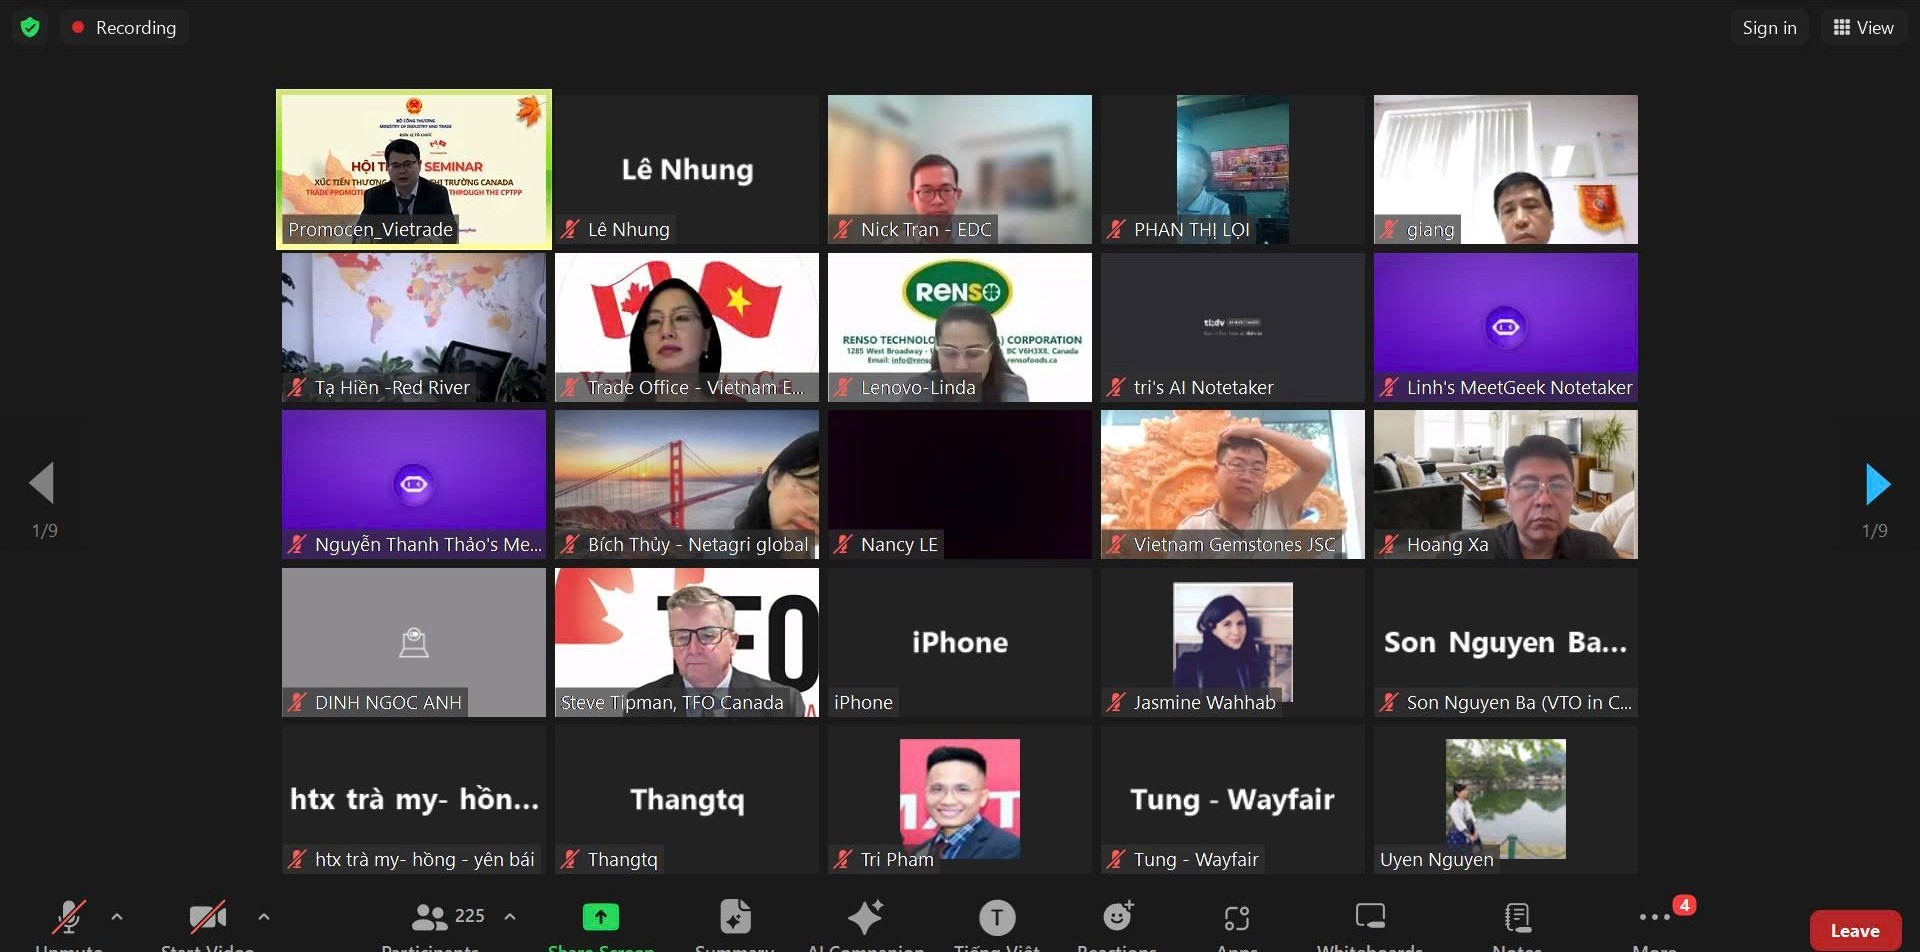Image resolution: width=1920 pixels, height=952 pixels.
Task: Select the Steve Tipman, TFO Canada video tile
Action: click(x=687, y=642)
